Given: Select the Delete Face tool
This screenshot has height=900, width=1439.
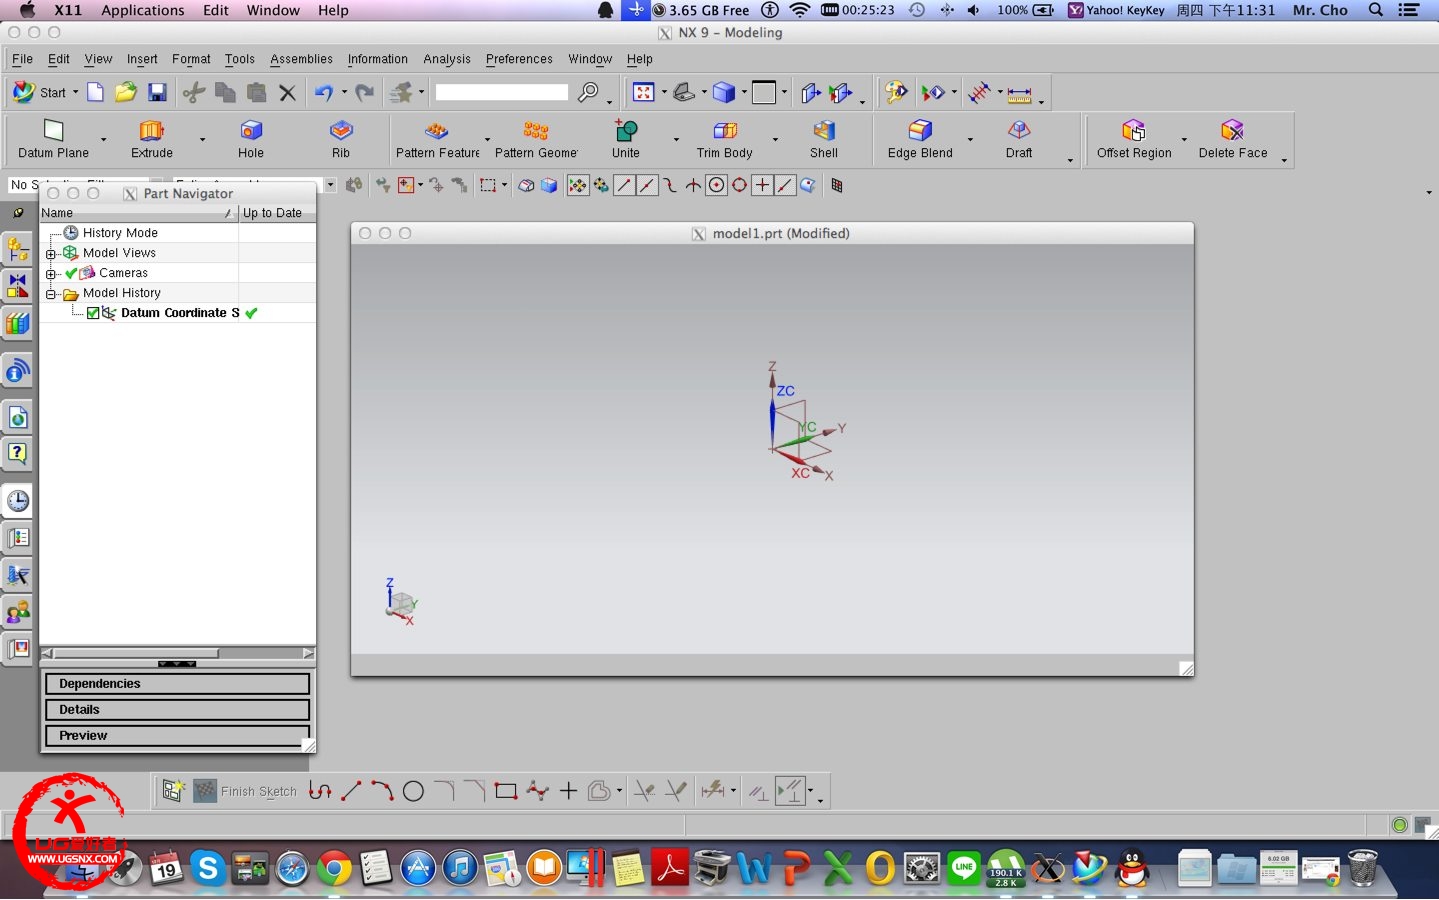Looking at the screenshot, I should click(x=1233, y=139).
